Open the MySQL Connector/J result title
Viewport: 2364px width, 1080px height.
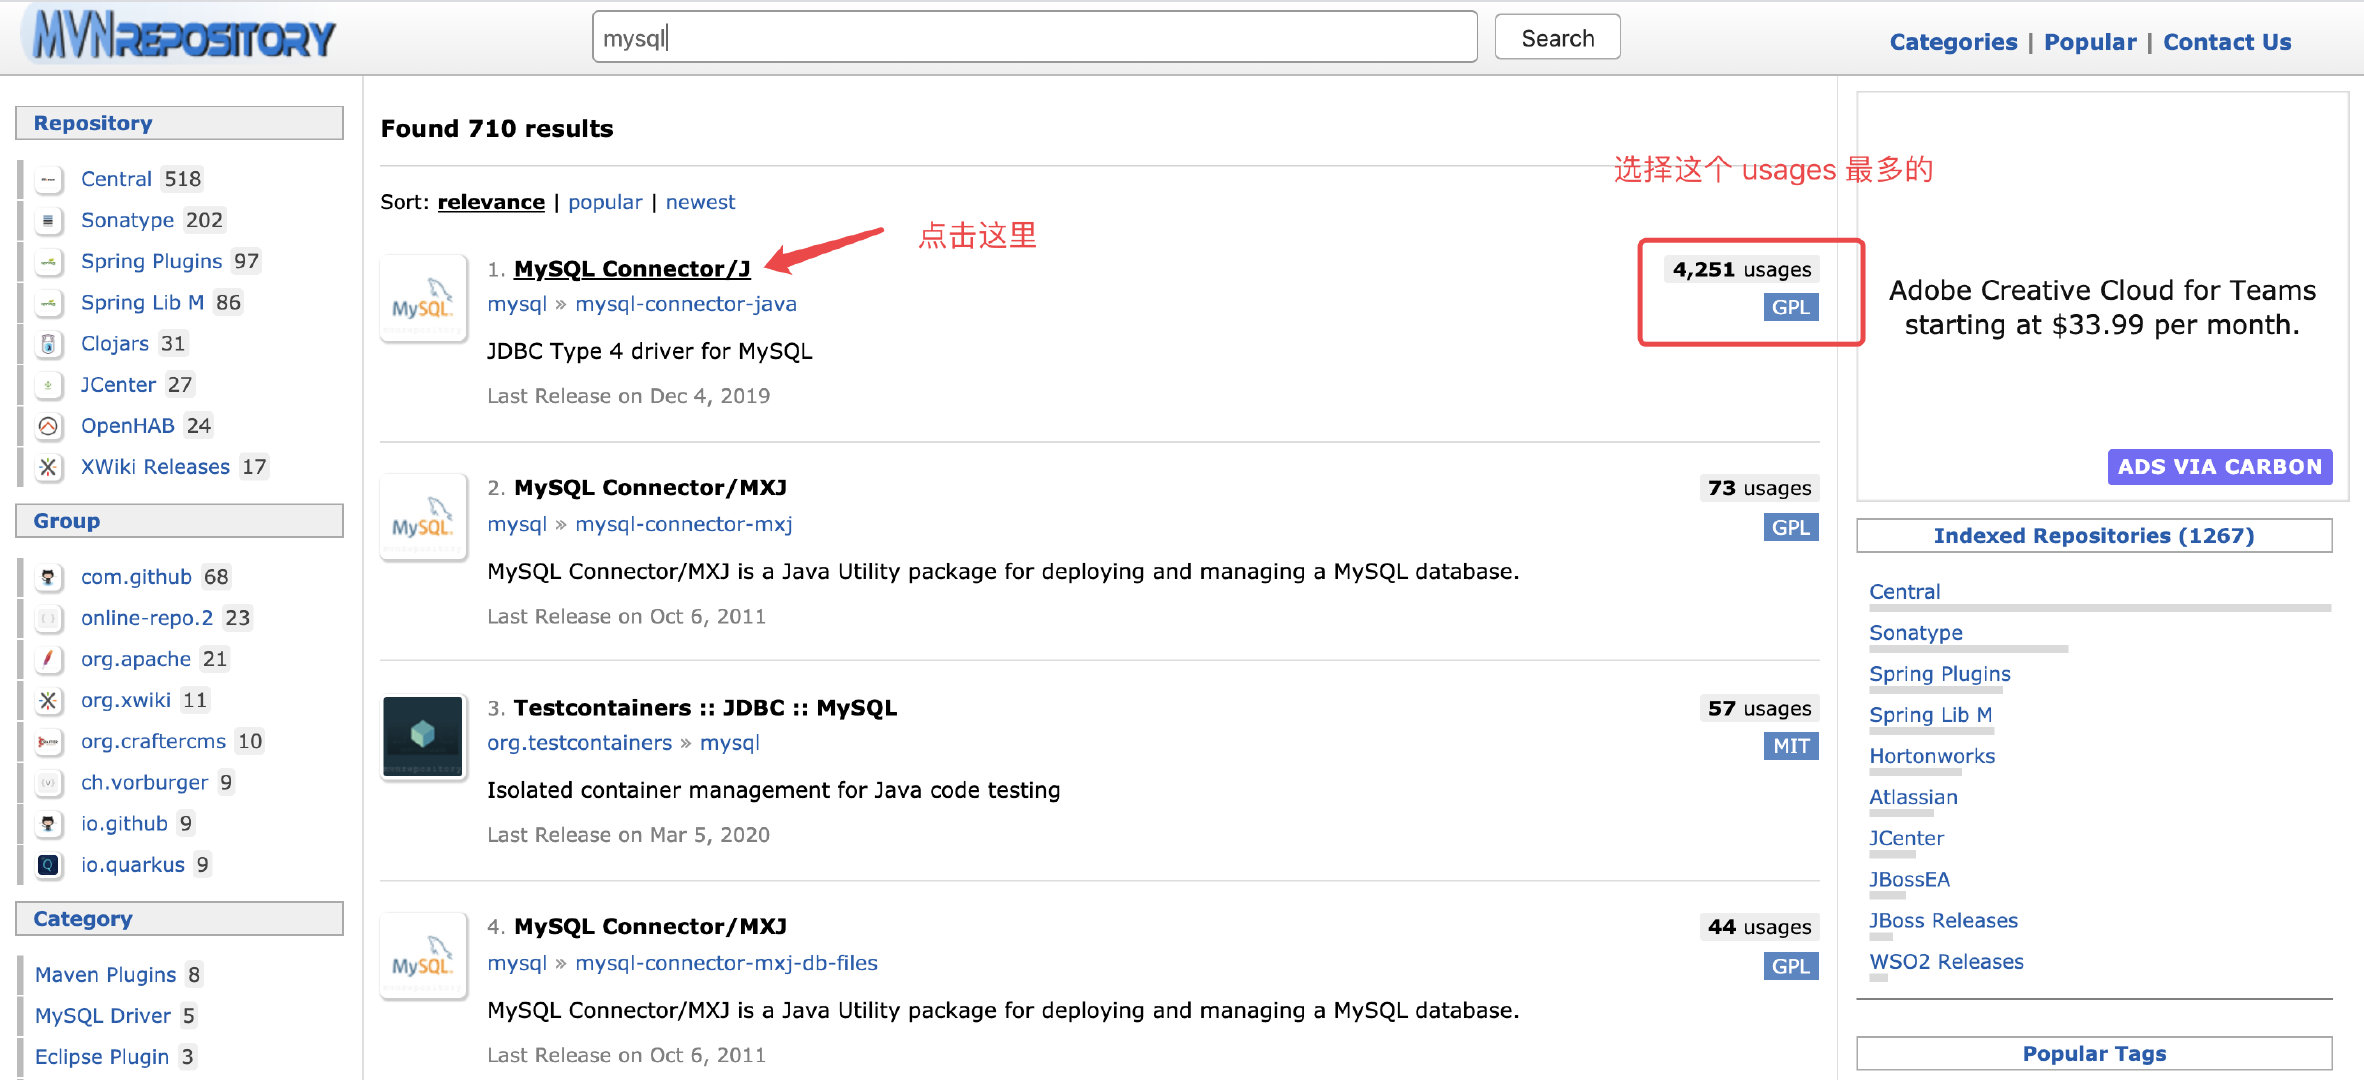click(x=632, y=269)
